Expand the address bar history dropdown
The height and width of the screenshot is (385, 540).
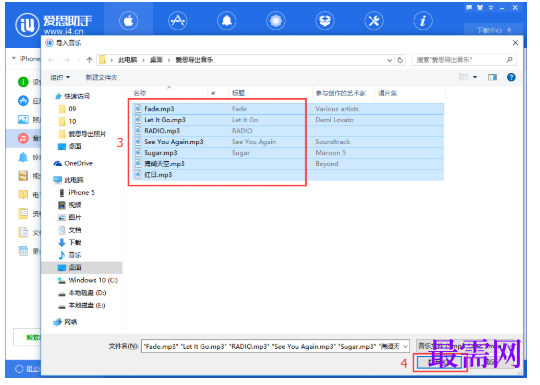point(390,60)
